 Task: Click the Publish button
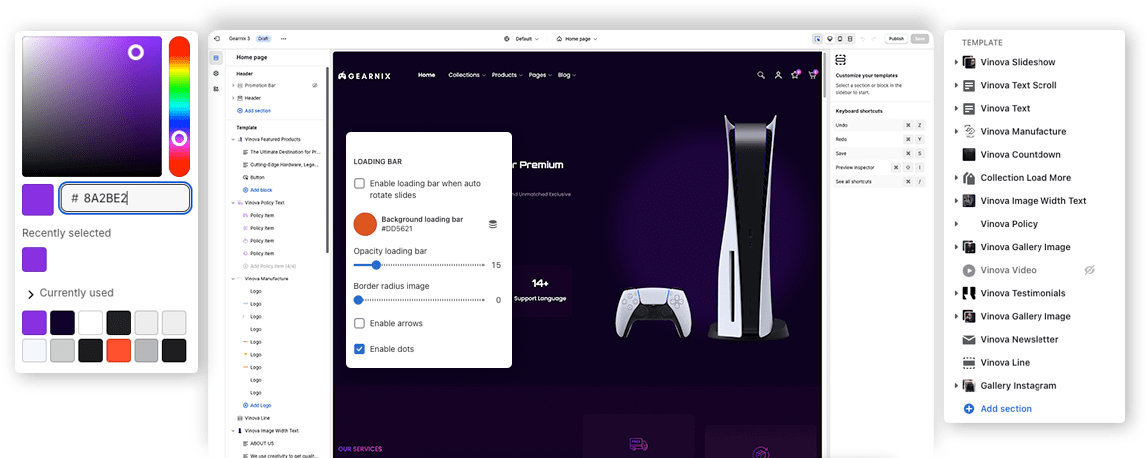click(896, 39)
